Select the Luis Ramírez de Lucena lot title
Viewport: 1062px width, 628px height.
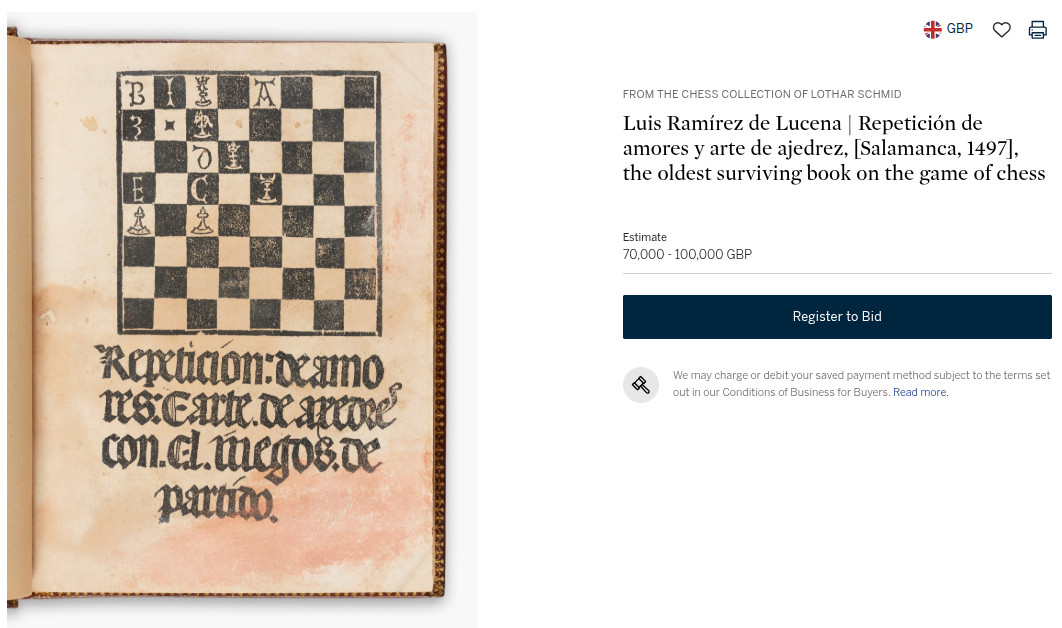pyautogui.click(x=834, y=148)
